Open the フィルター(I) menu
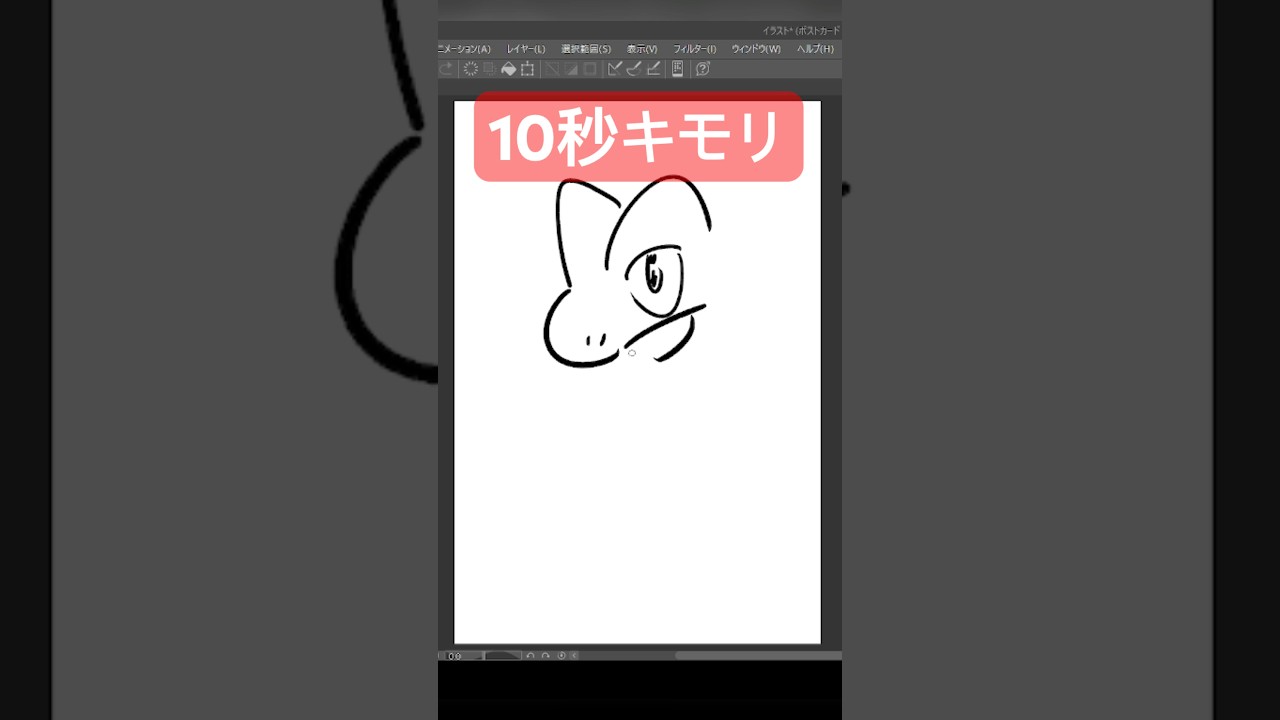Screen dimensions: 1280x720 [x=697, y=48]
